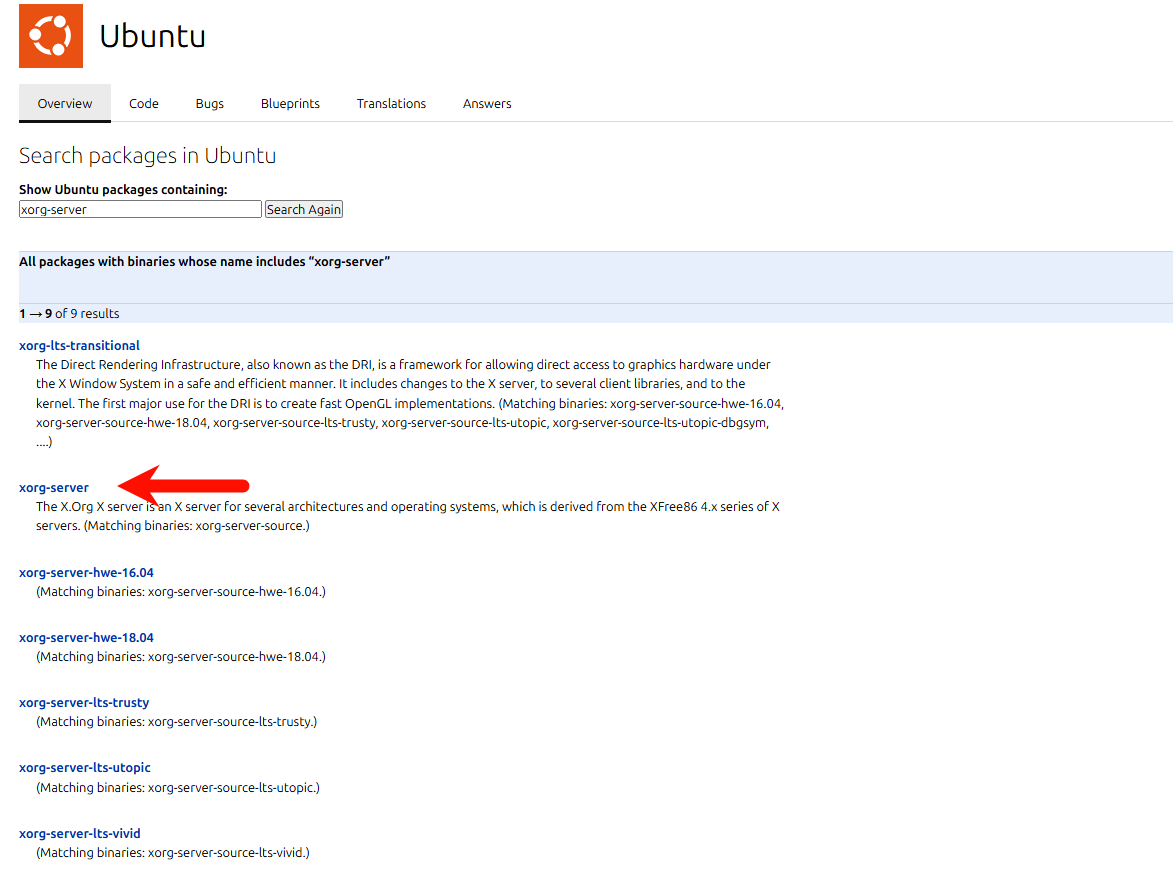Open the Ubuntu heading link

point(153,36)
